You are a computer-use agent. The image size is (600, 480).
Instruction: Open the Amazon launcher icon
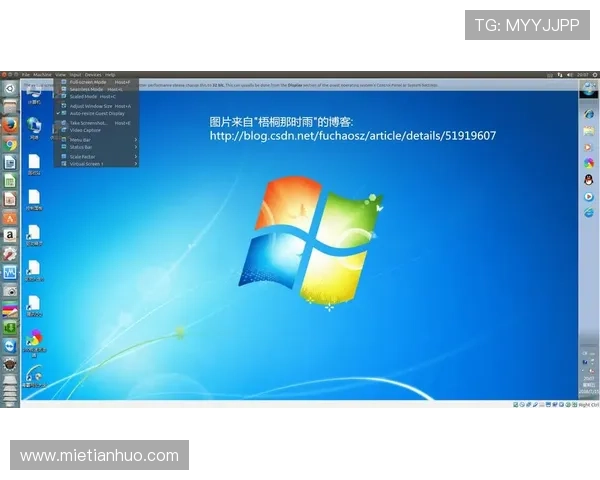tap(10, 236)
